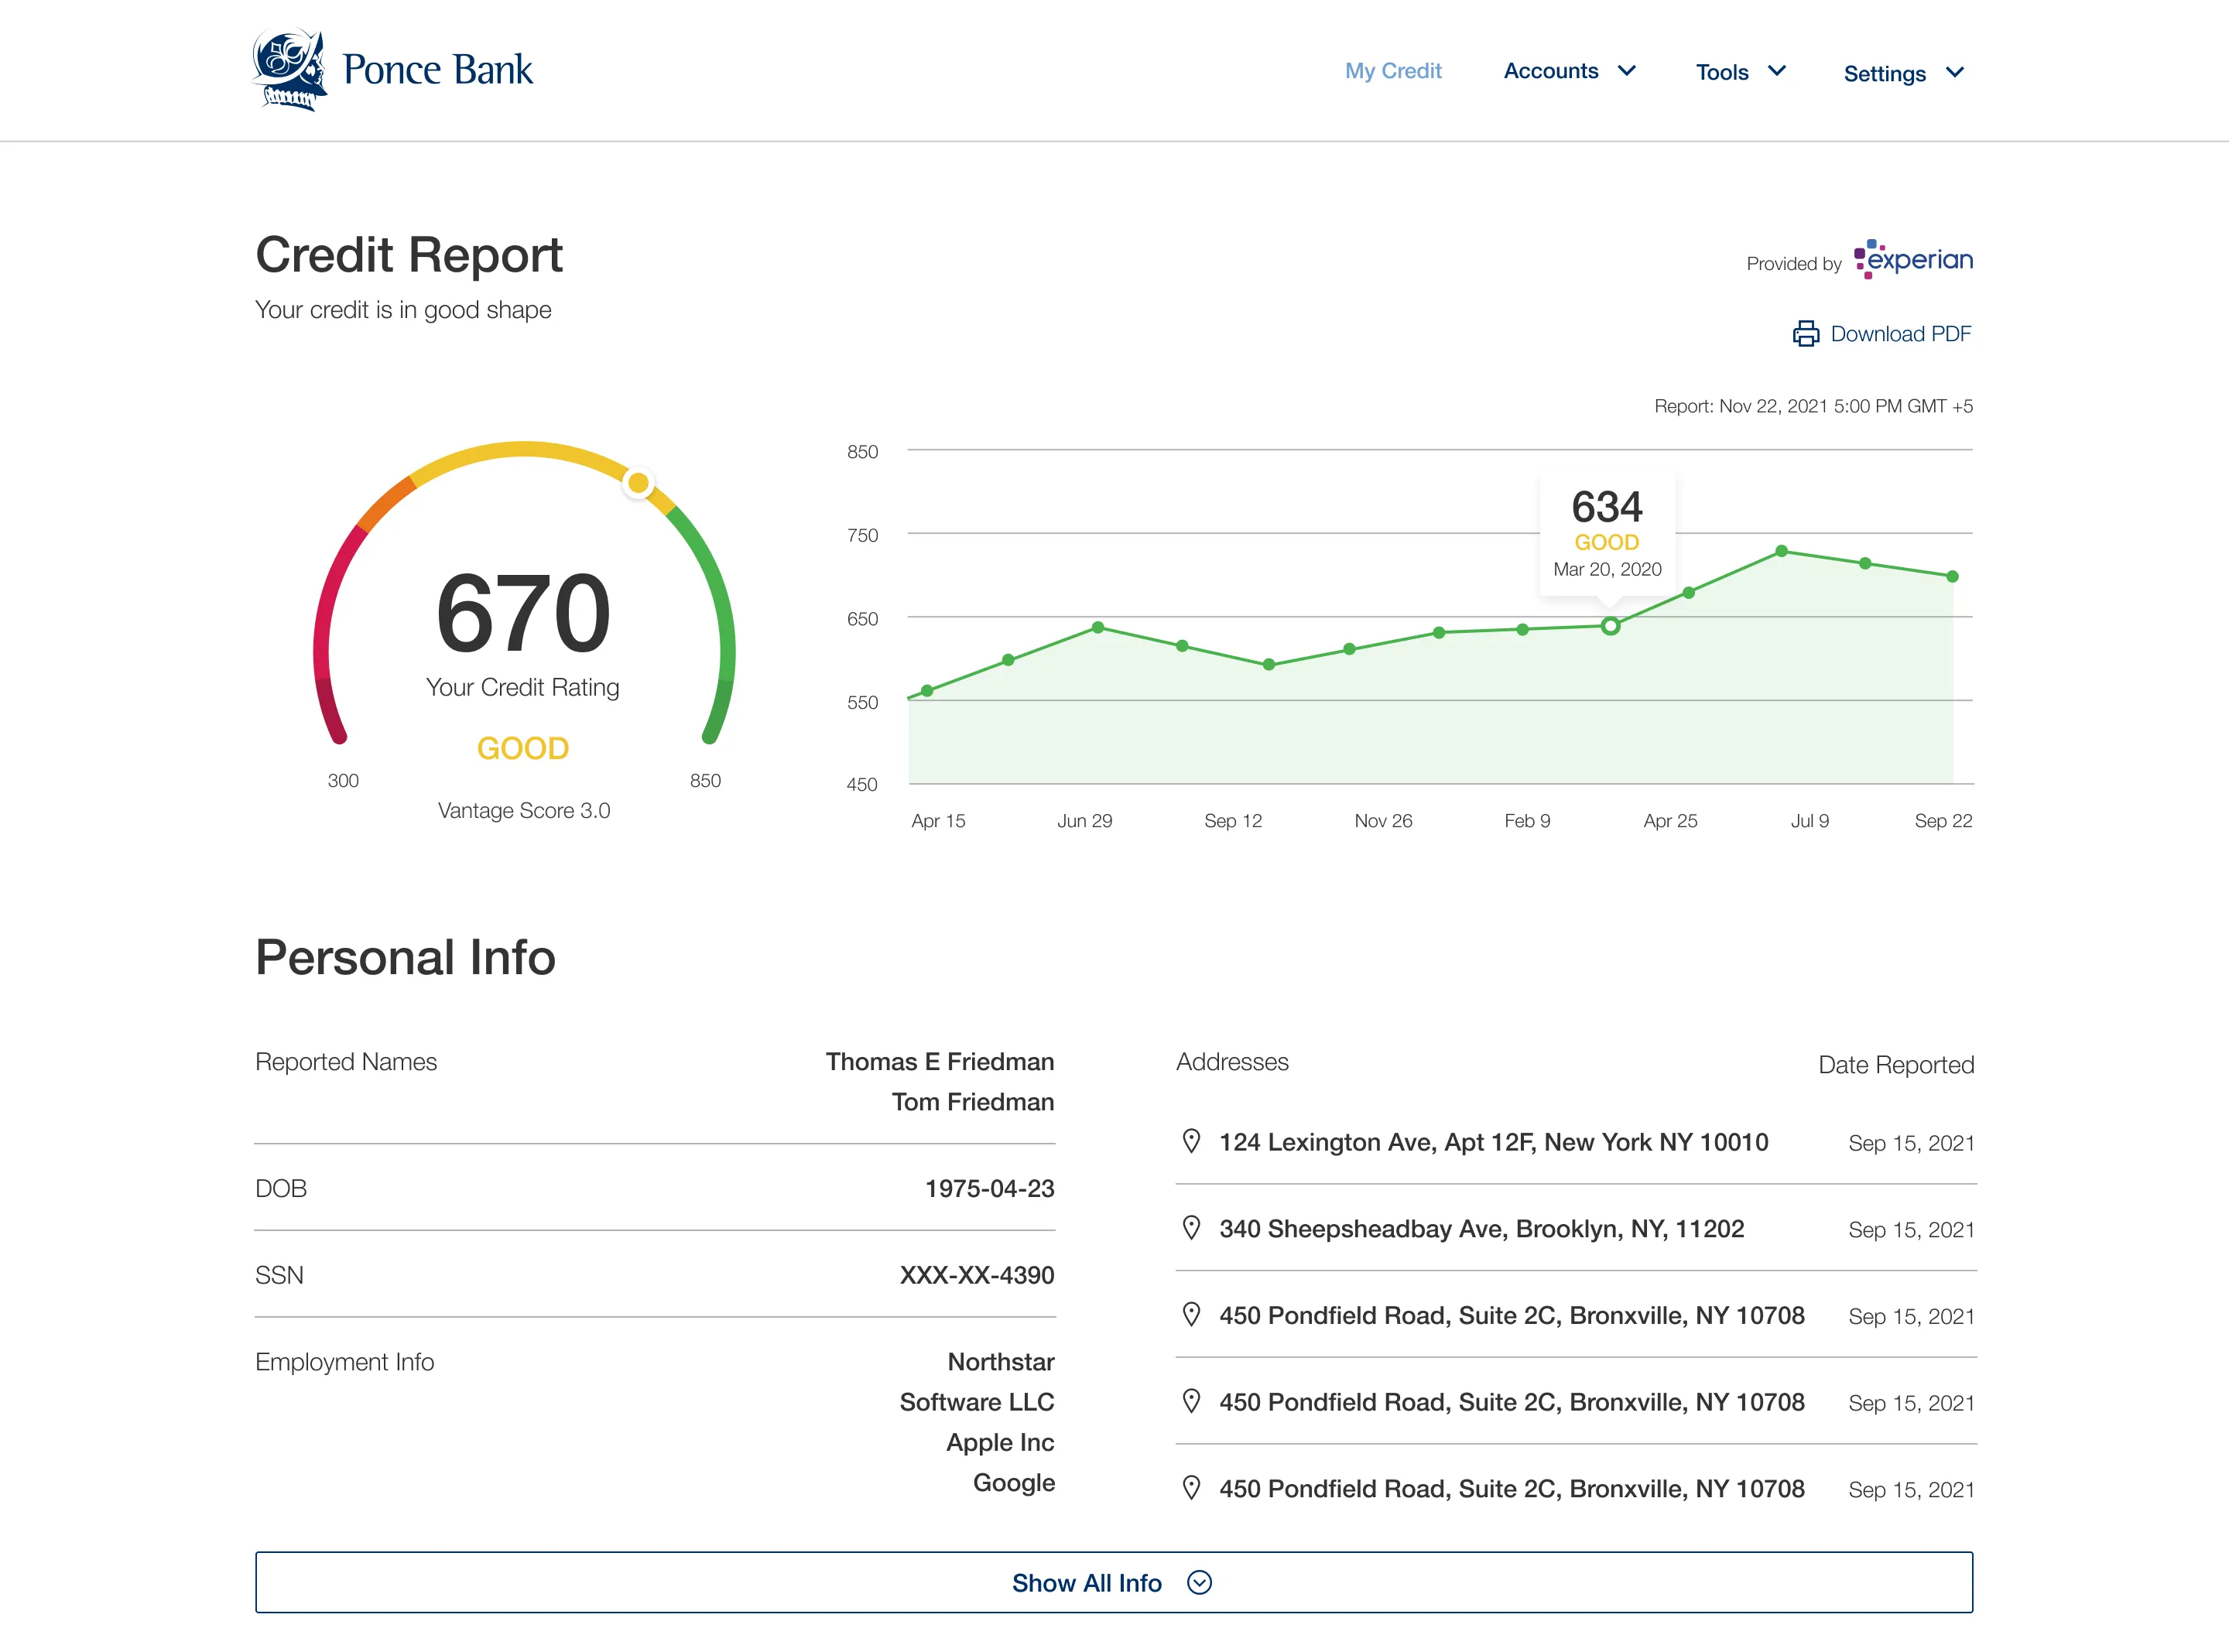2229x1652 pixels.
Task: Select the highlighted 634 point on score chart
Action: (x=1610, y=626)
